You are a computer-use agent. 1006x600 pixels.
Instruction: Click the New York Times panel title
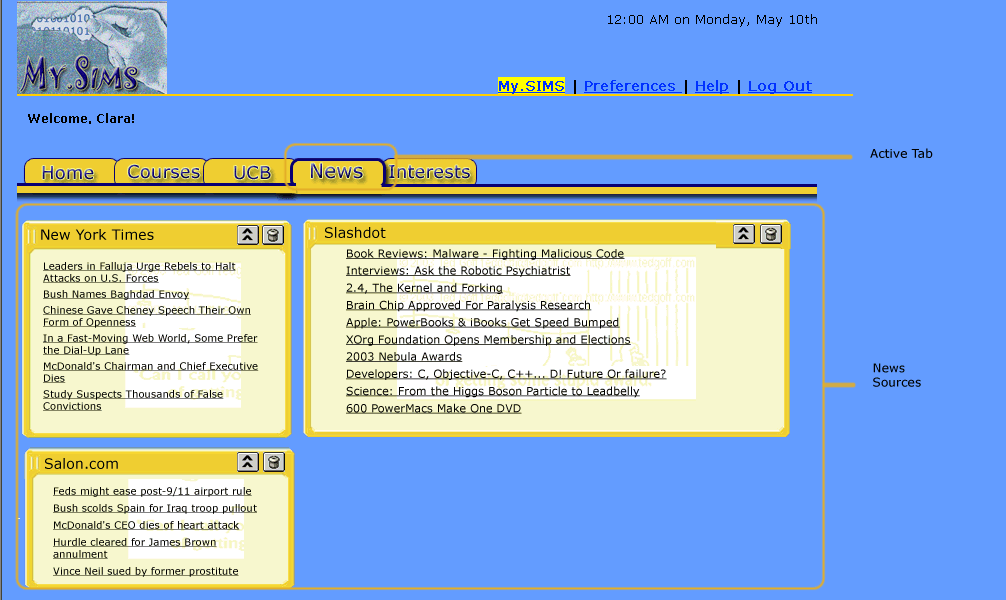[97, 235]
